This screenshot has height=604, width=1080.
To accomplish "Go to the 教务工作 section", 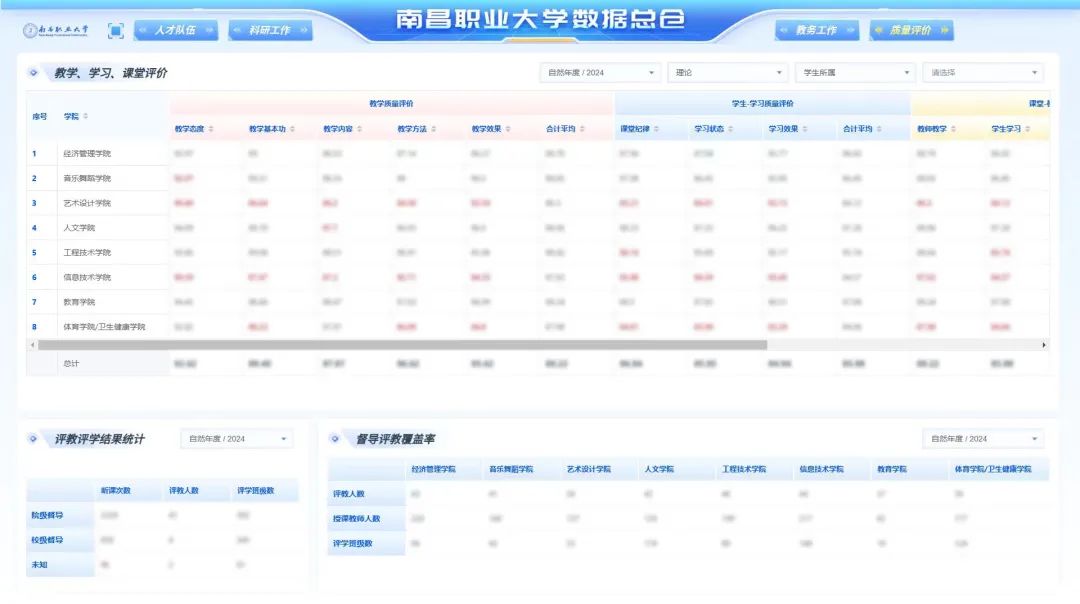I will pyautogui.click(x=817, y=31).
